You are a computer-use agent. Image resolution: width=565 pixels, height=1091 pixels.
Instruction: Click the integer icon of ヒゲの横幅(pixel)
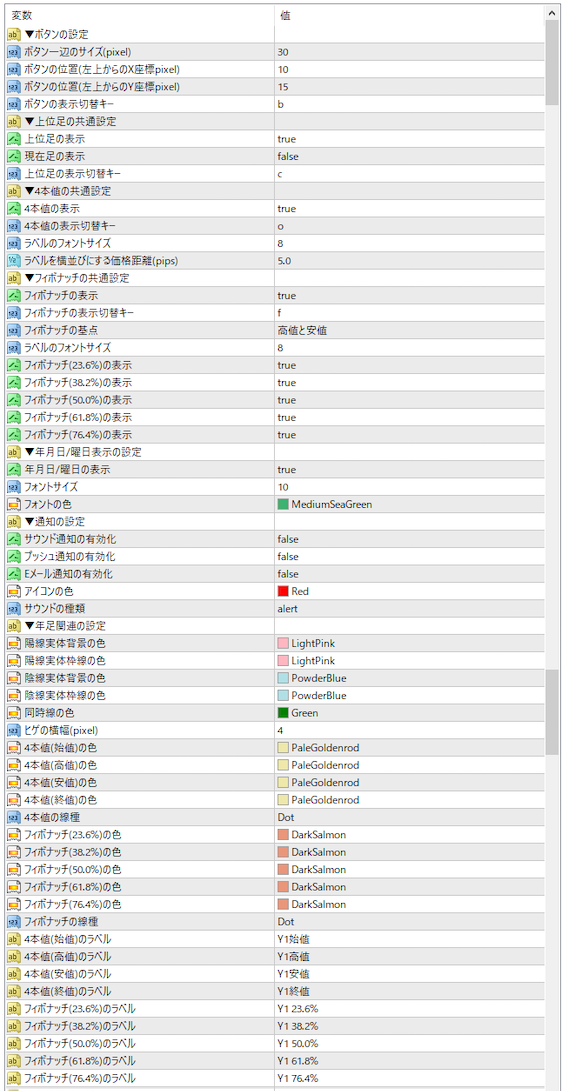14,731
